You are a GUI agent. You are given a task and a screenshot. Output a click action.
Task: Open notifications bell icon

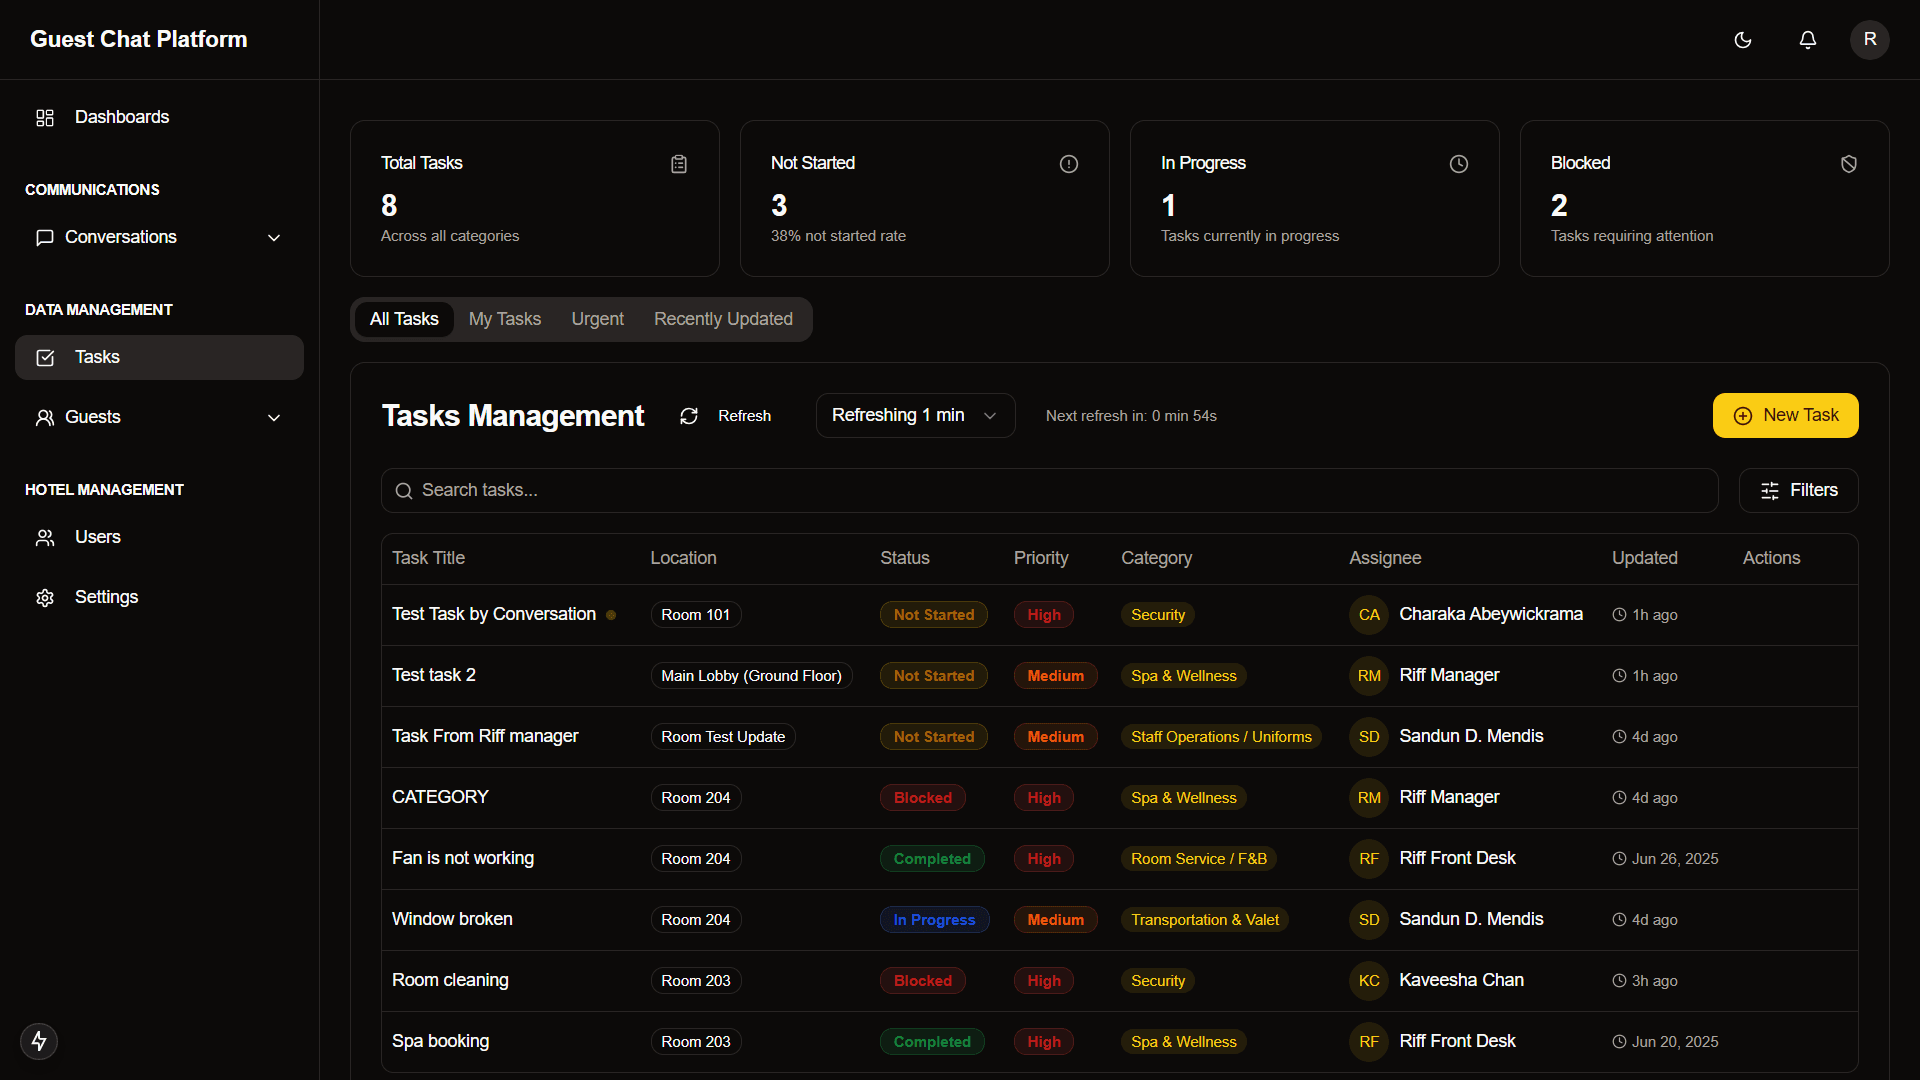click(x=1808, y=40)
